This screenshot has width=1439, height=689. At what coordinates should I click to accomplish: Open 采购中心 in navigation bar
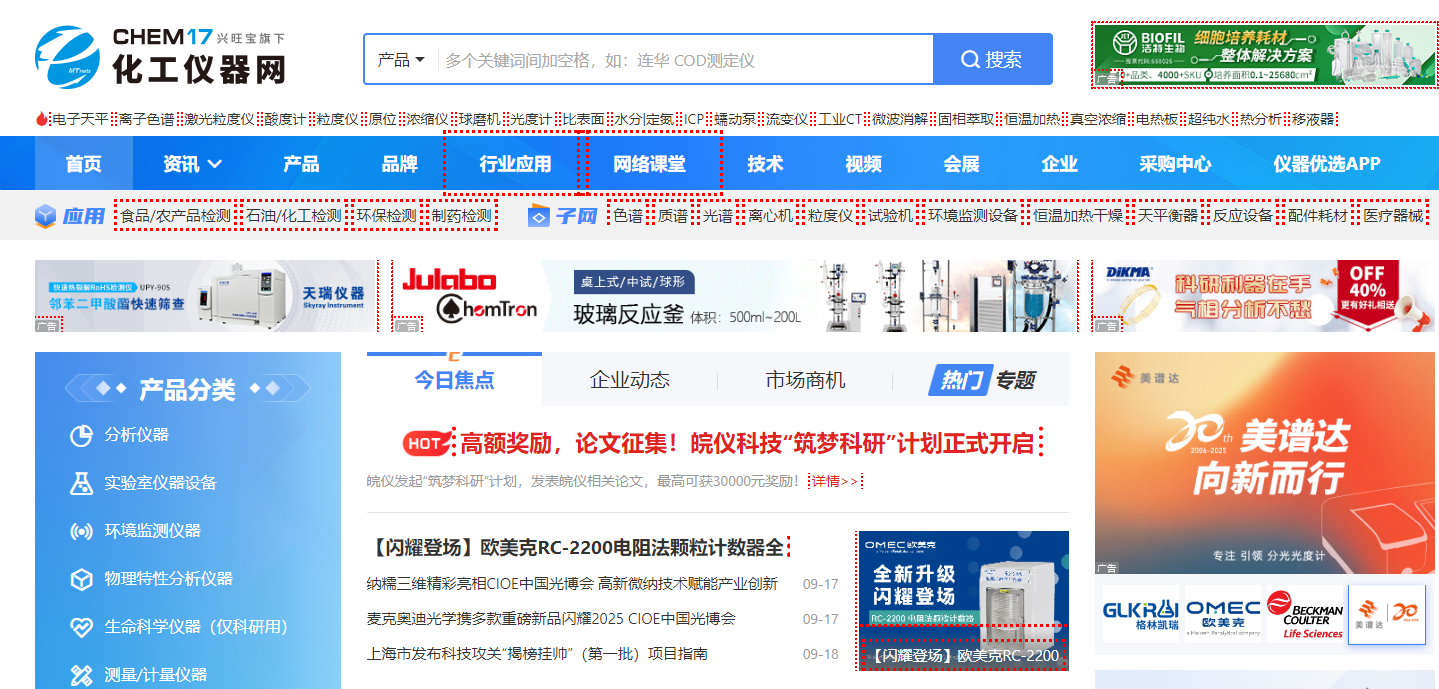point(1175,164)
